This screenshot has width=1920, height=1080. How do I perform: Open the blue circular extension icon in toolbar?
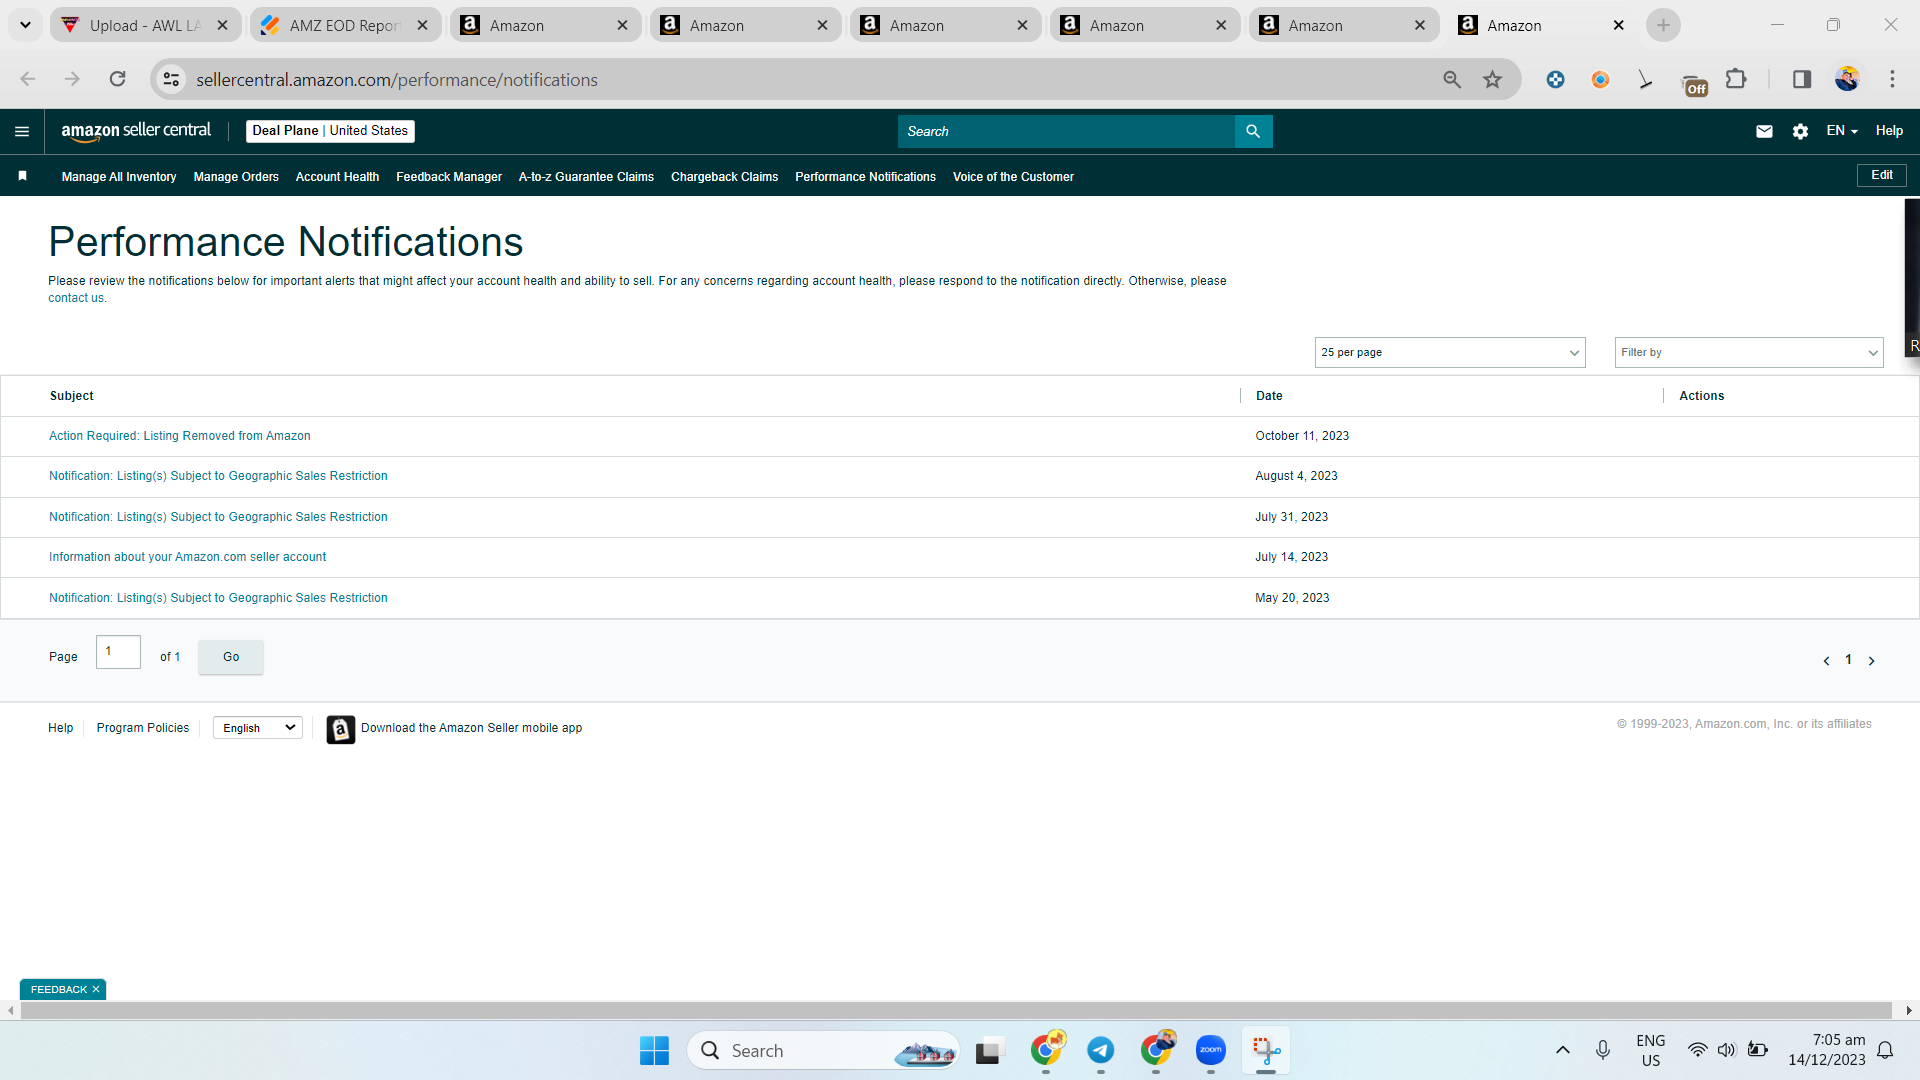pyautogui.click(x=1555, y=79)
